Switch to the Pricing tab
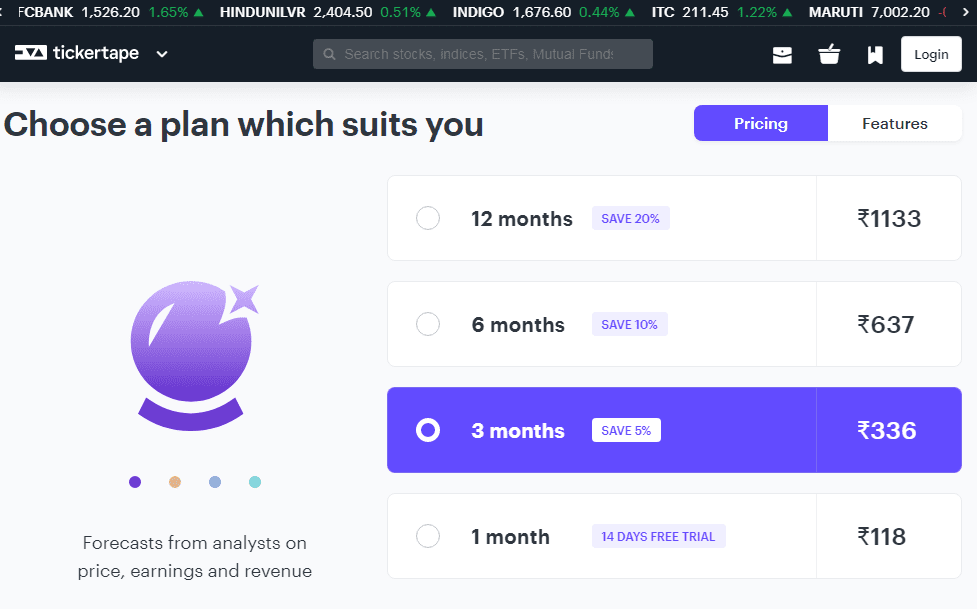 pyautogui.click(x=761, y=123)
